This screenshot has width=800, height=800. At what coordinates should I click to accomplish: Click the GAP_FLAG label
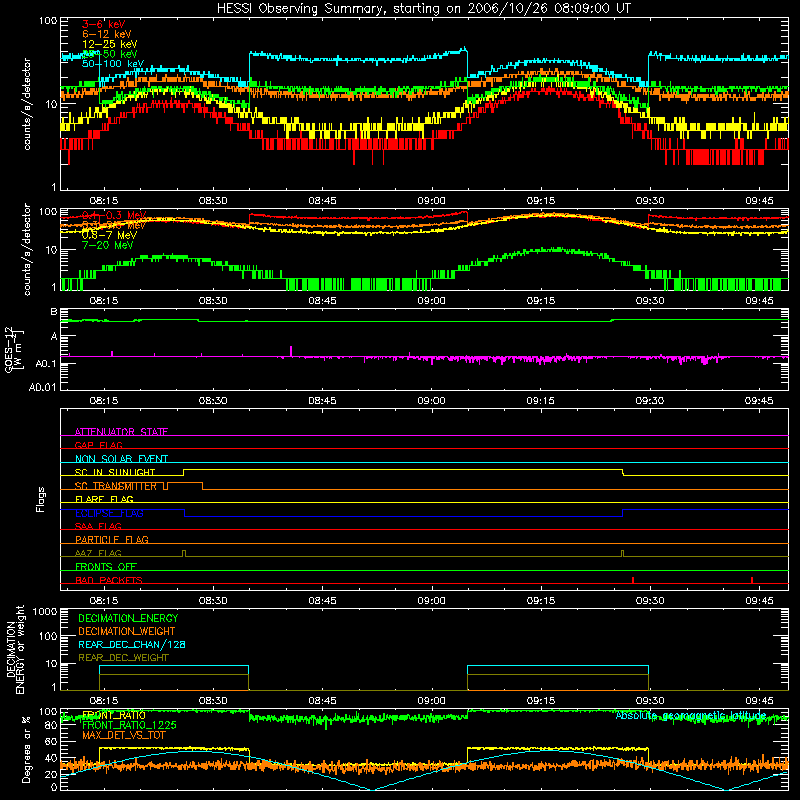point(98,445)
